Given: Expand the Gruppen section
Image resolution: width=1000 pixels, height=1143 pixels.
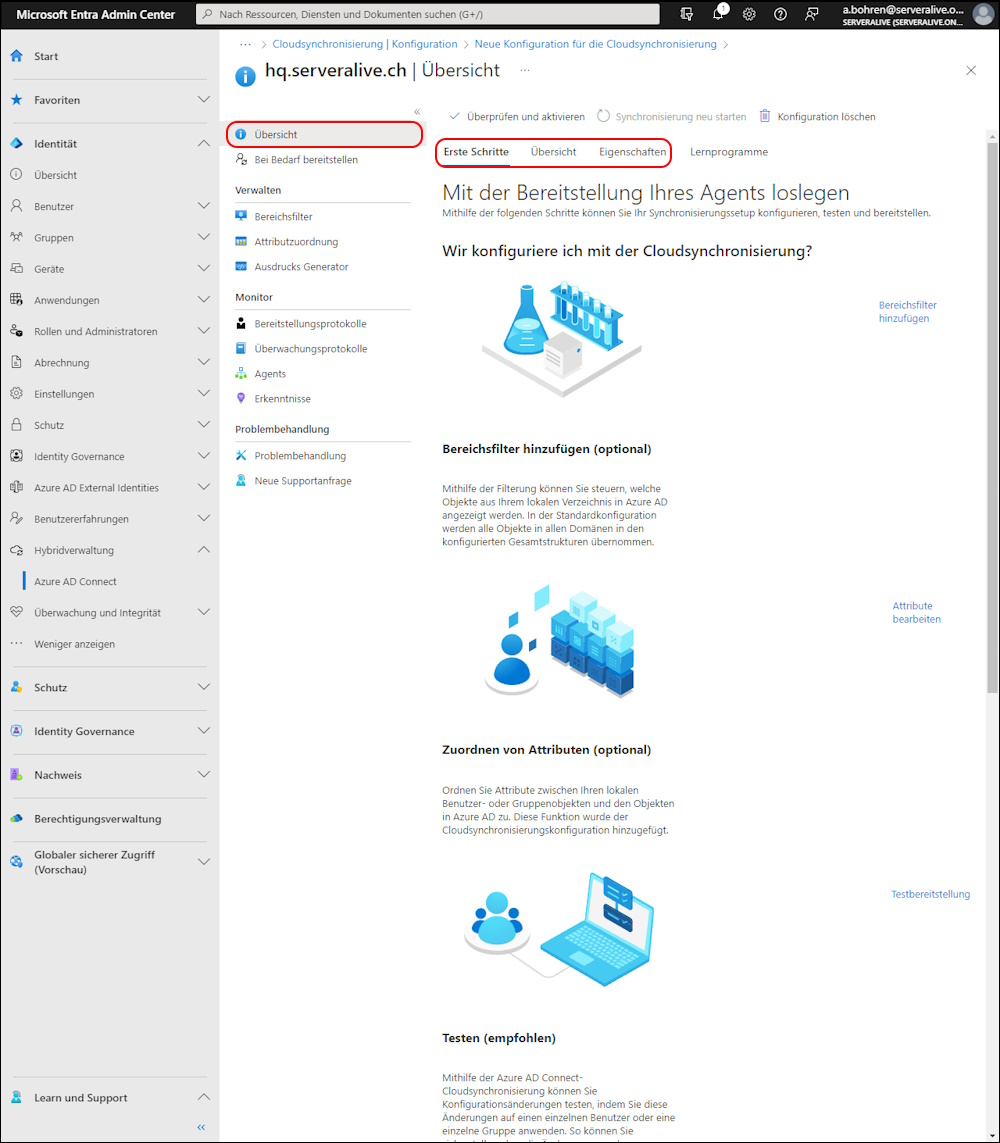Looking at the screenshot, I should (x=204, y=238).
